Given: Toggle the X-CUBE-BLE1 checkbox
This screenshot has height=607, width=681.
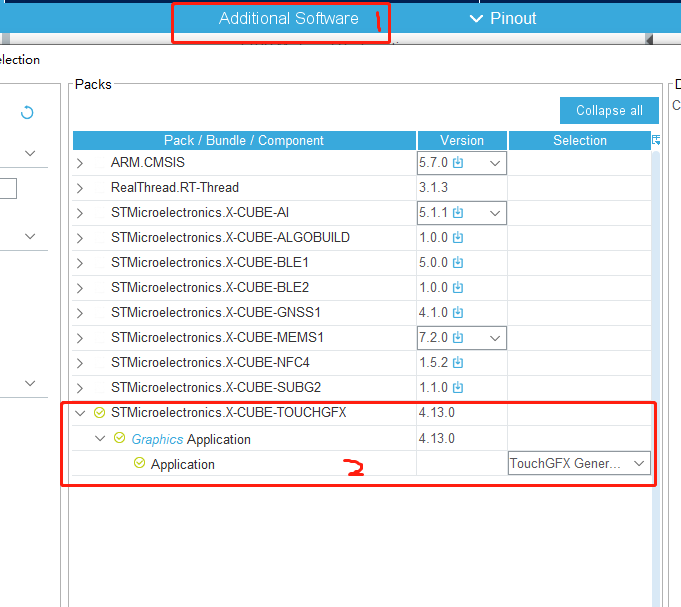Looking at the screenshot, I should click(x=100, y=263).
